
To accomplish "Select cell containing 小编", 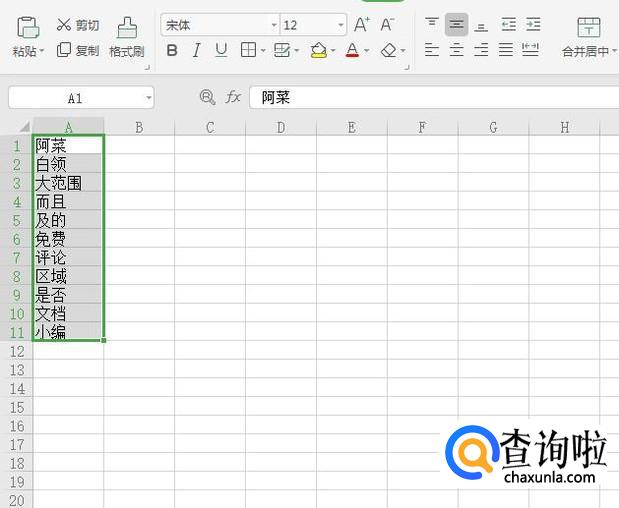I will click(x=68, y=331).
